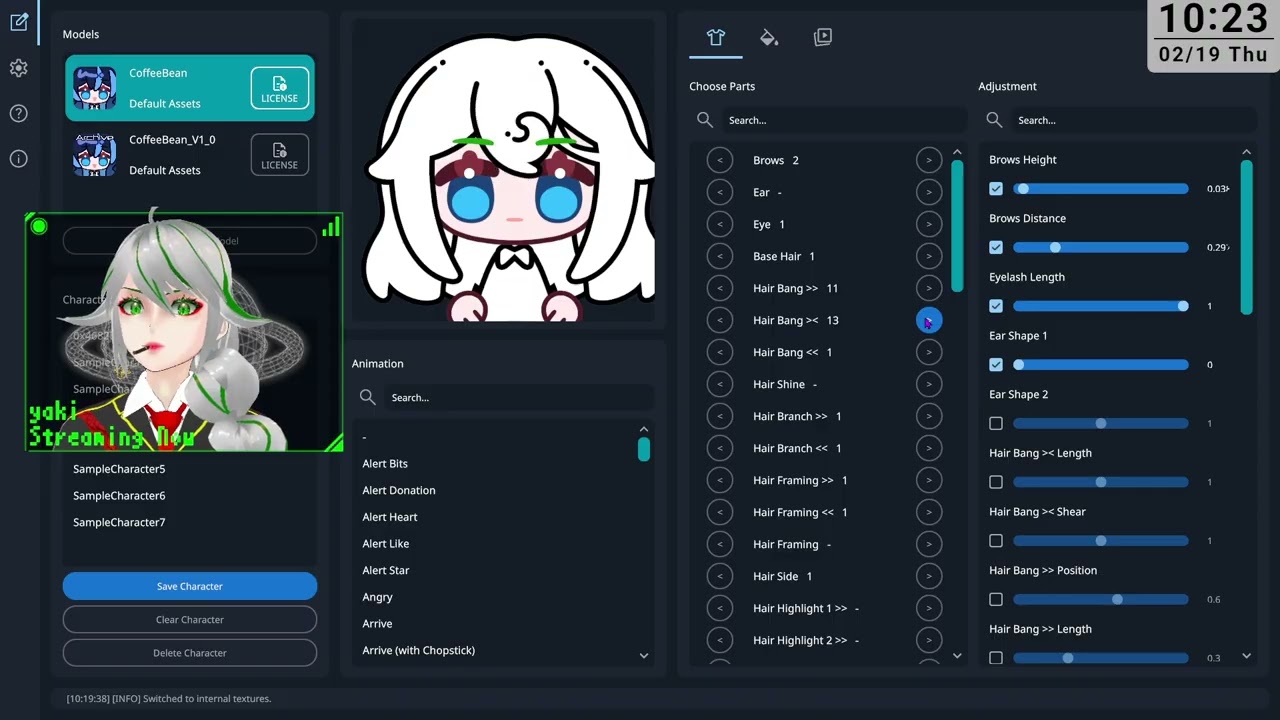
Task: Click previous arrow for Base Hair
Action: click(x=720, y=256)
